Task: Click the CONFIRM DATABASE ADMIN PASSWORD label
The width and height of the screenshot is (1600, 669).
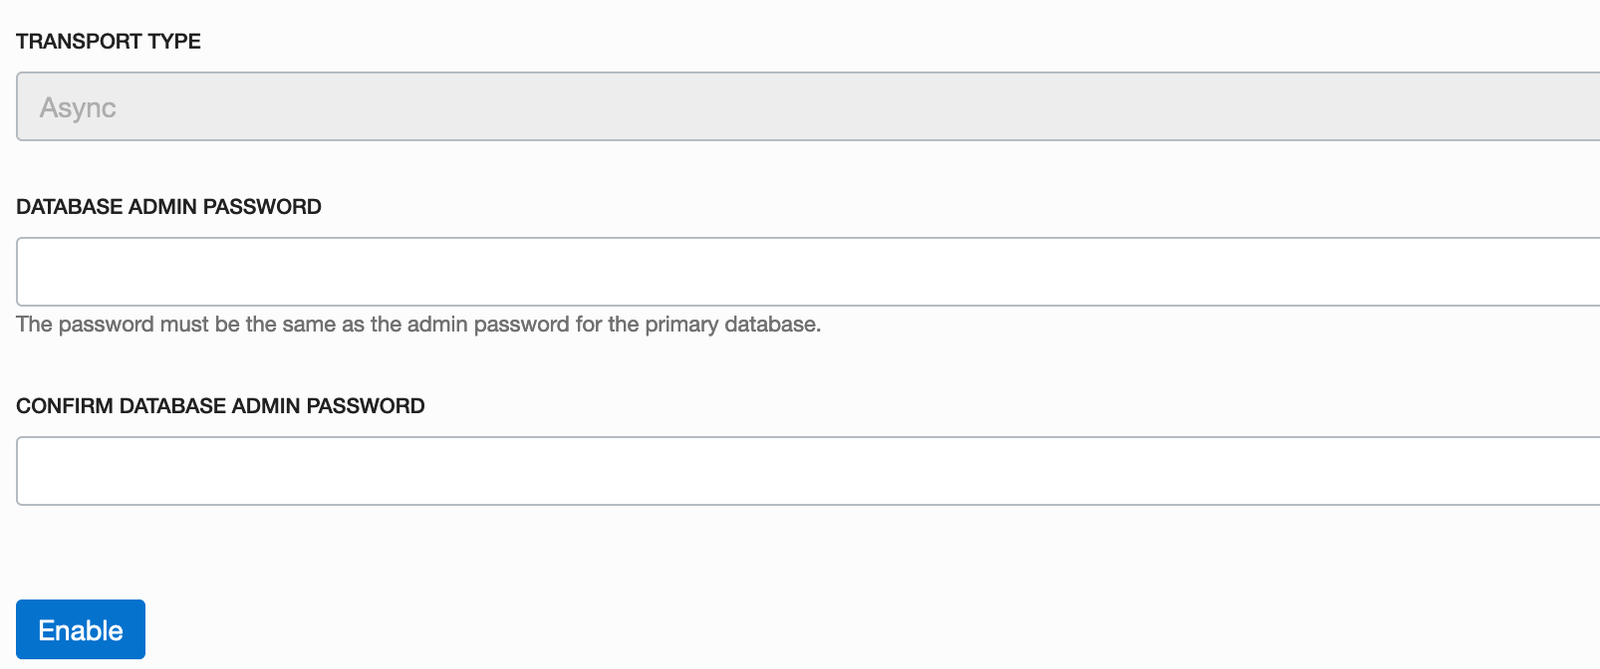Action: point(220,406)
